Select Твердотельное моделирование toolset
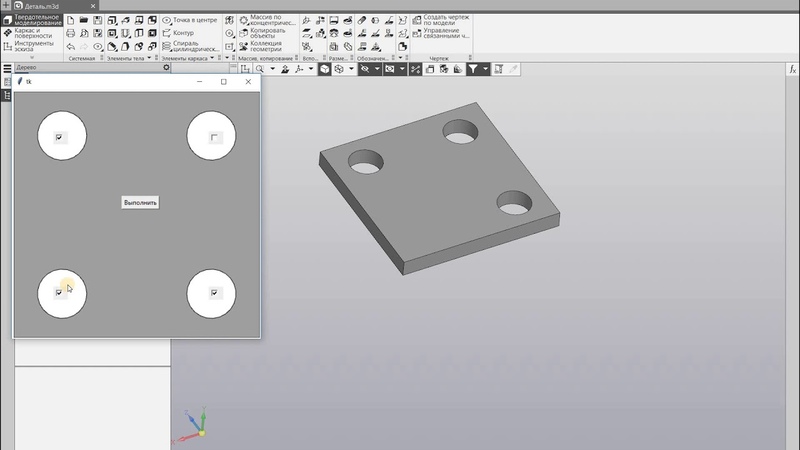The height and width of the screenshot is (450, 800). point(32,20)
